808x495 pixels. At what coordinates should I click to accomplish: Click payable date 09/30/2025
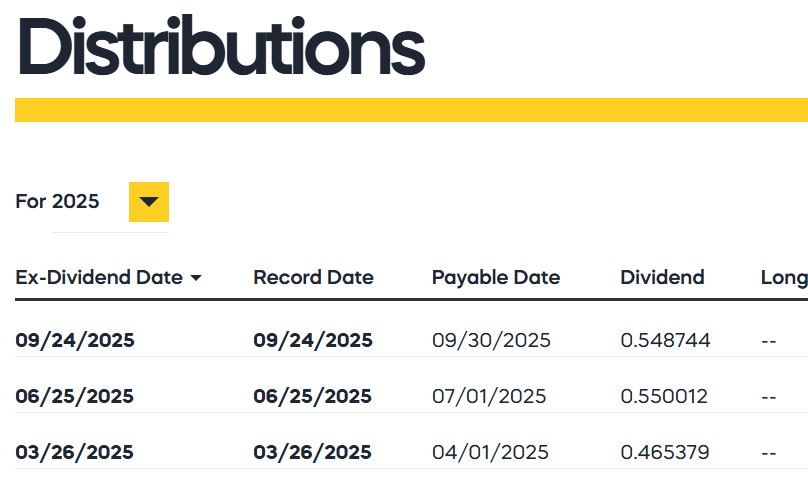pyautogui.click(x=491, y=340)
